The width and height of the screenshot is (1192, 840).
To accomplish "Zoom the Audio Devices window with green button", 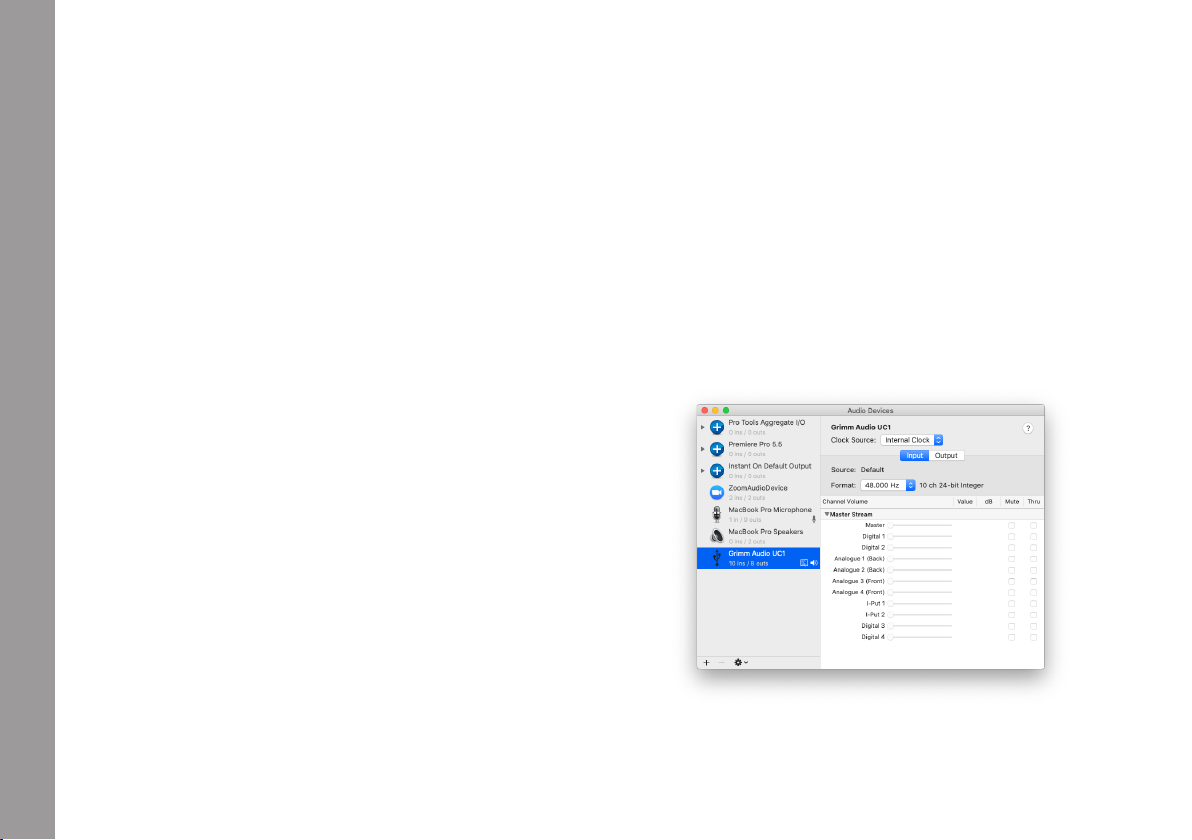I will tap(726, 410).
